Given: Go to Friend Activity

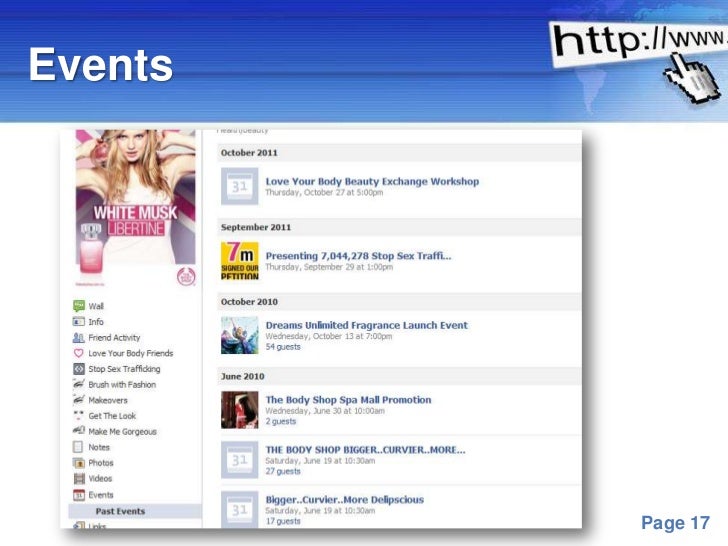Looking at the screenshot, I should (x=114, y=338).
